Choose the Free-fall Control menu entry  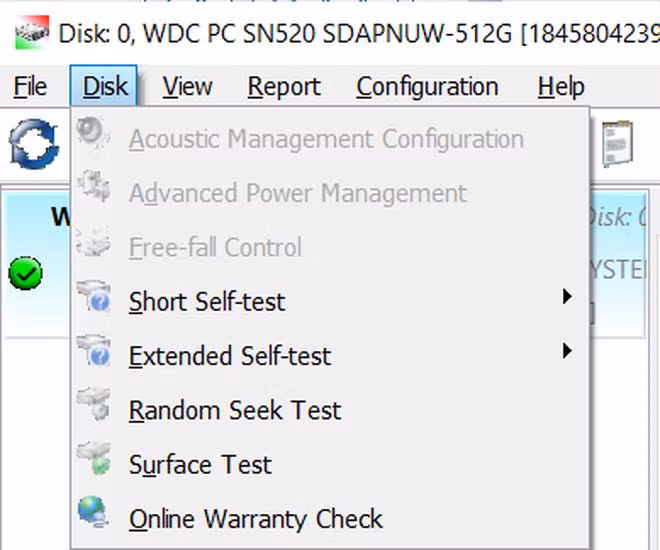(x=215, y=247)
